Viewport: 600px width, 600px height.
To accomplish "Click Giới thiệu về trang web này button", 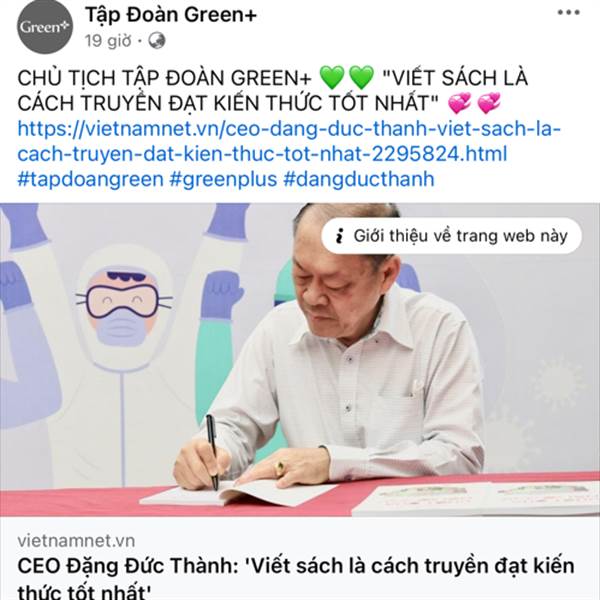I will click(452, 236).
